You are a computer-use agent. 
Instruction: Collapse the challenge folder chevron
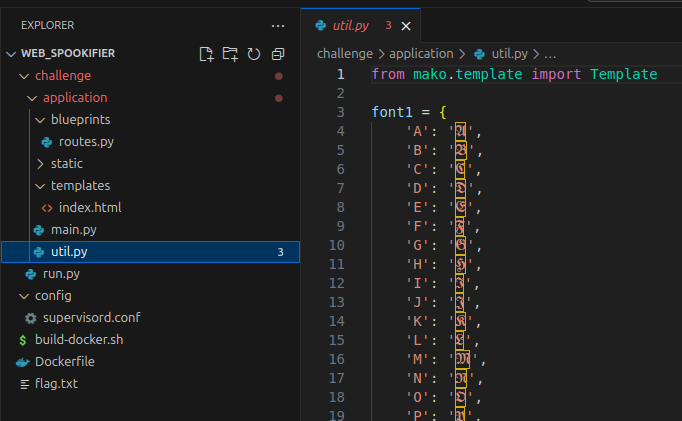click(x=24, y=76)
